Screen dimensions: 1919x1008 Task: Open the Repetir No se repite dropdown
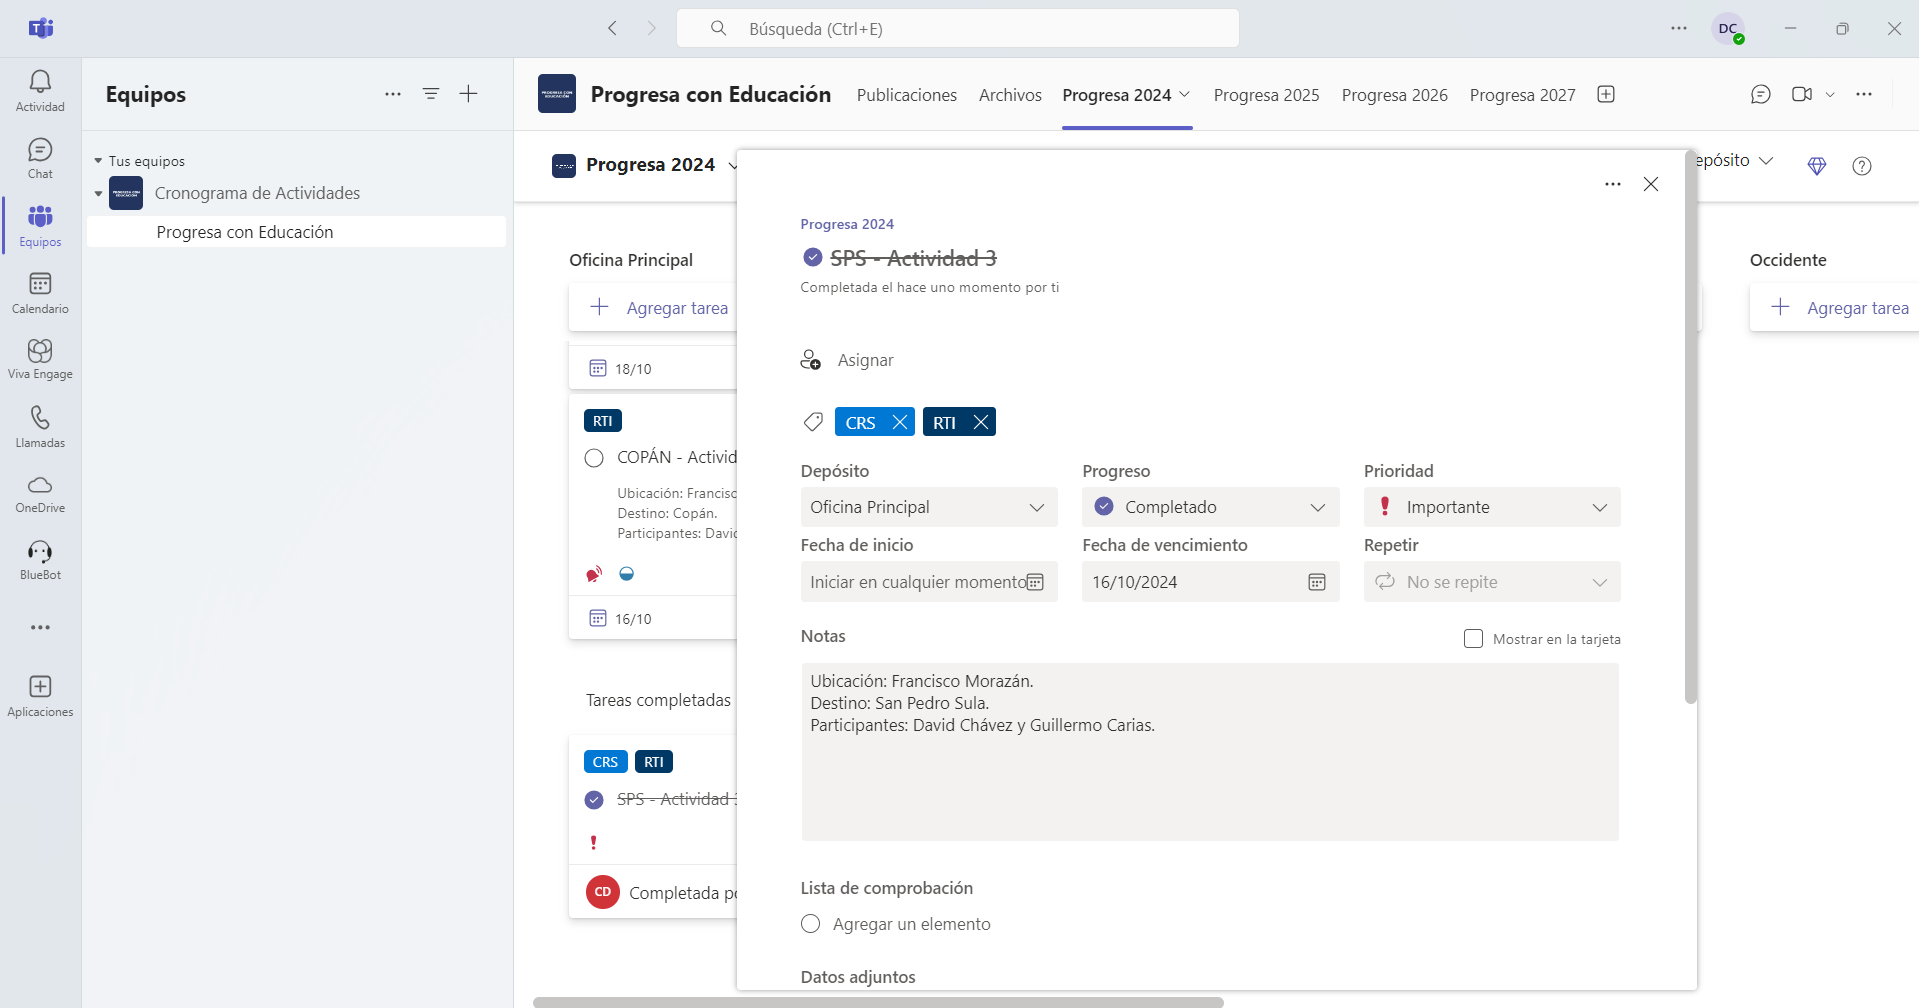click(1492, 582)
